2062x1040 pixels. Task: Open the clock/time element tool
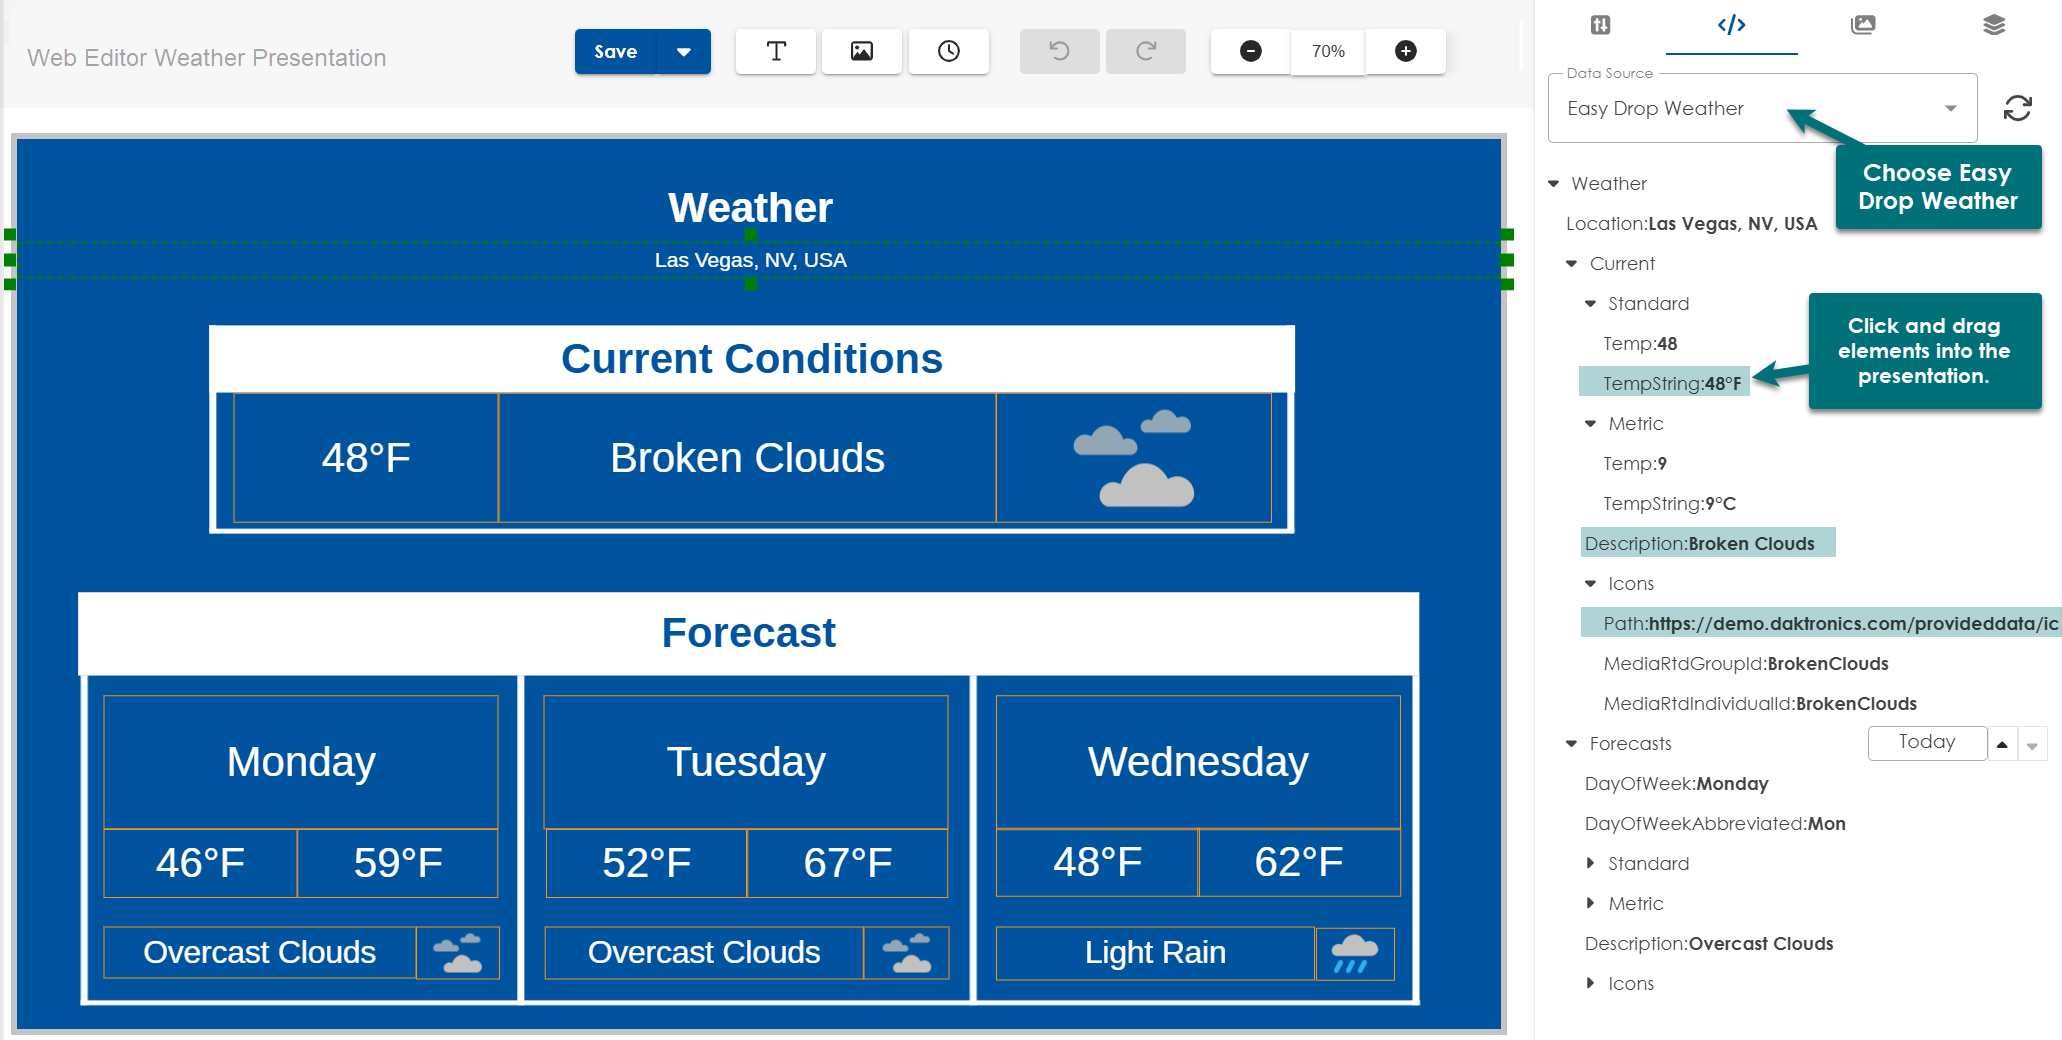948,51
